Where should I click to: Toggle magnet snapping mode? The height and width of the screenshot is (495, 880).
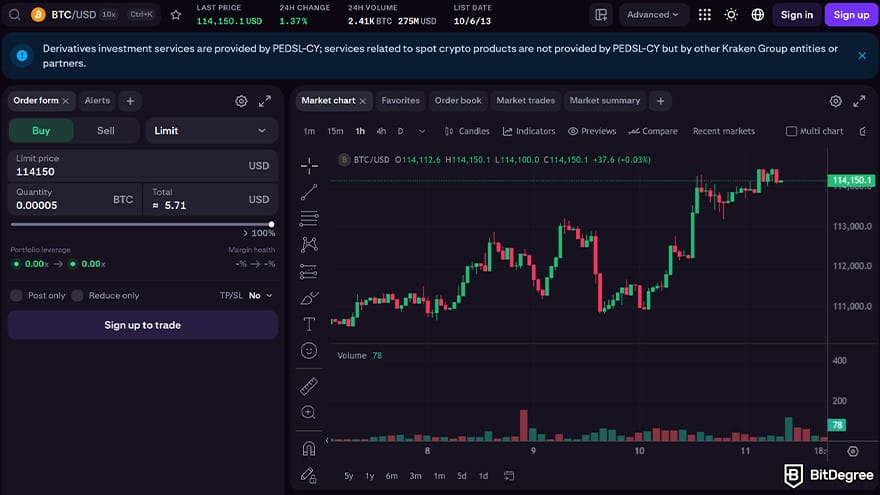click(x=309, y=448)
